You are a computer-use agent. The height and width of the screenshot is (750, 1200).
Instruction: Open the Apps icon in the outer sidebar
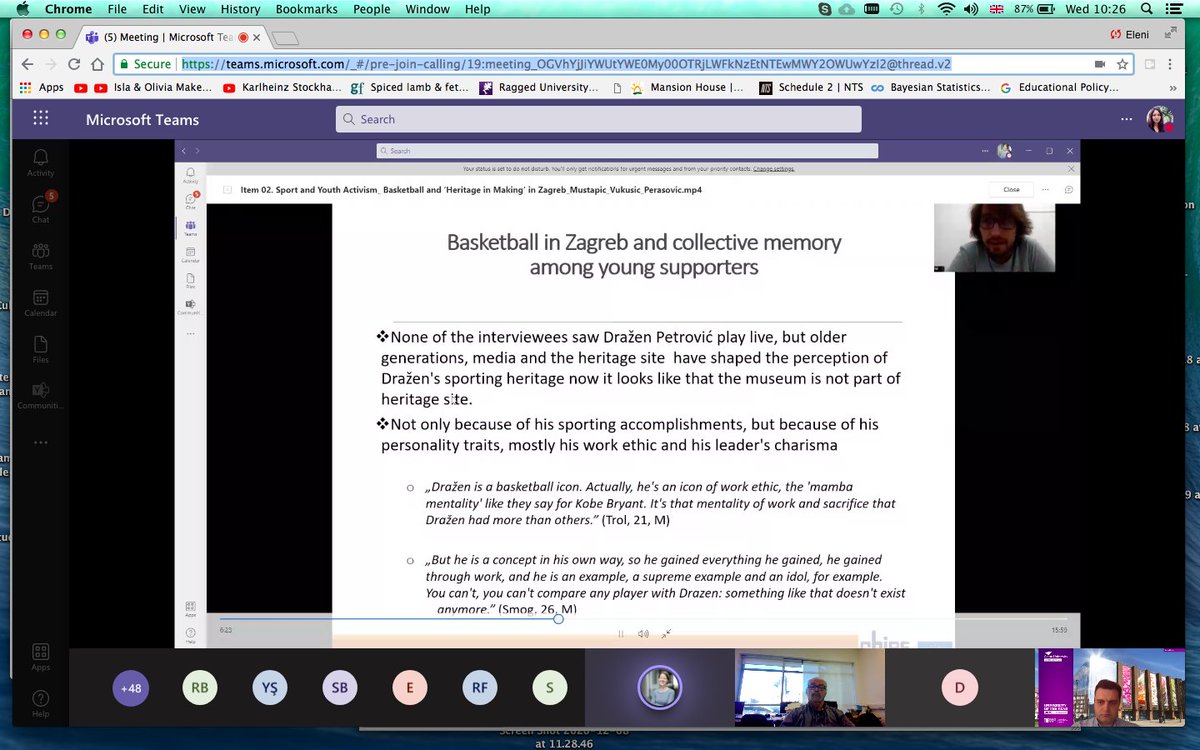(40, 657)
